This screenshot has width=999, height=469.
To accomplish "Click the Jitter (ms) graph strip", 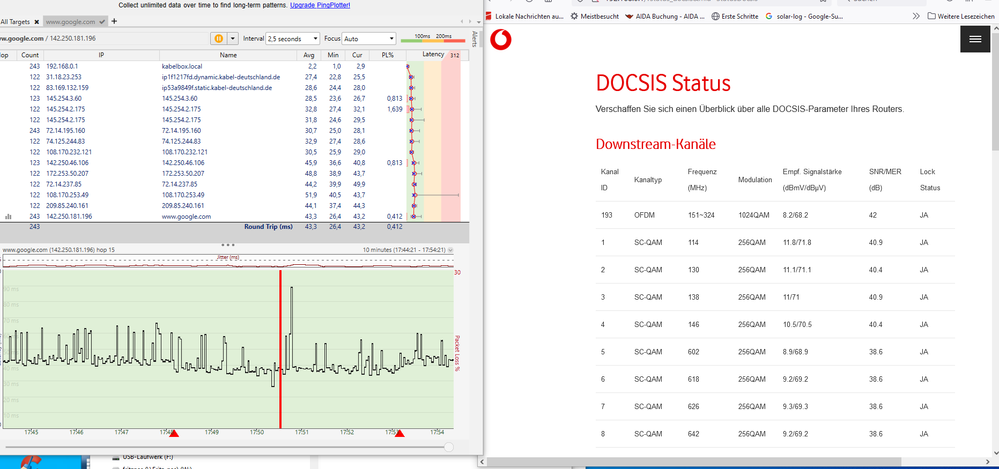I will pyautogui.click(x=228, y=262).
